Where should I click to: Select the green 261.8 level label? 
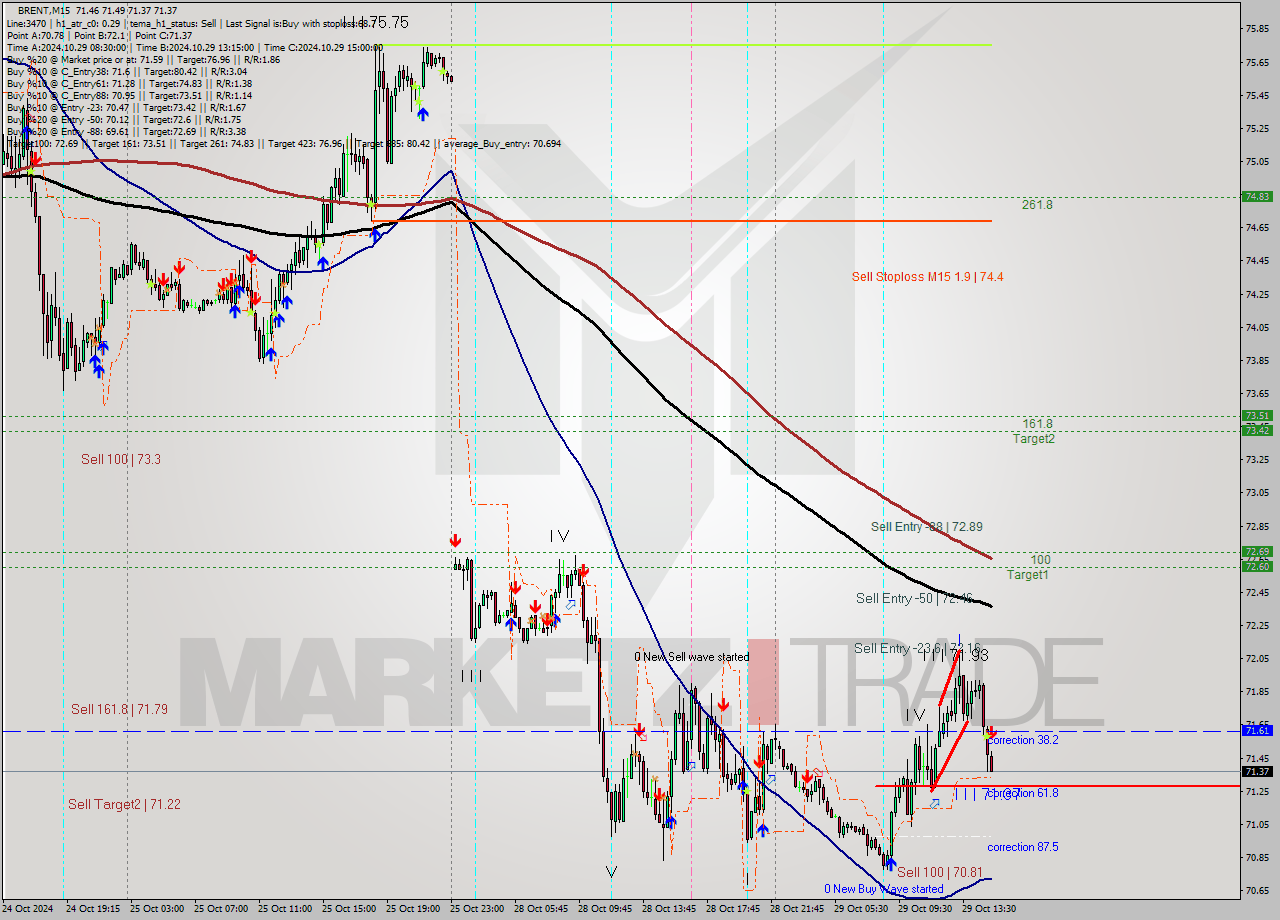click(x=1037, y=205)
